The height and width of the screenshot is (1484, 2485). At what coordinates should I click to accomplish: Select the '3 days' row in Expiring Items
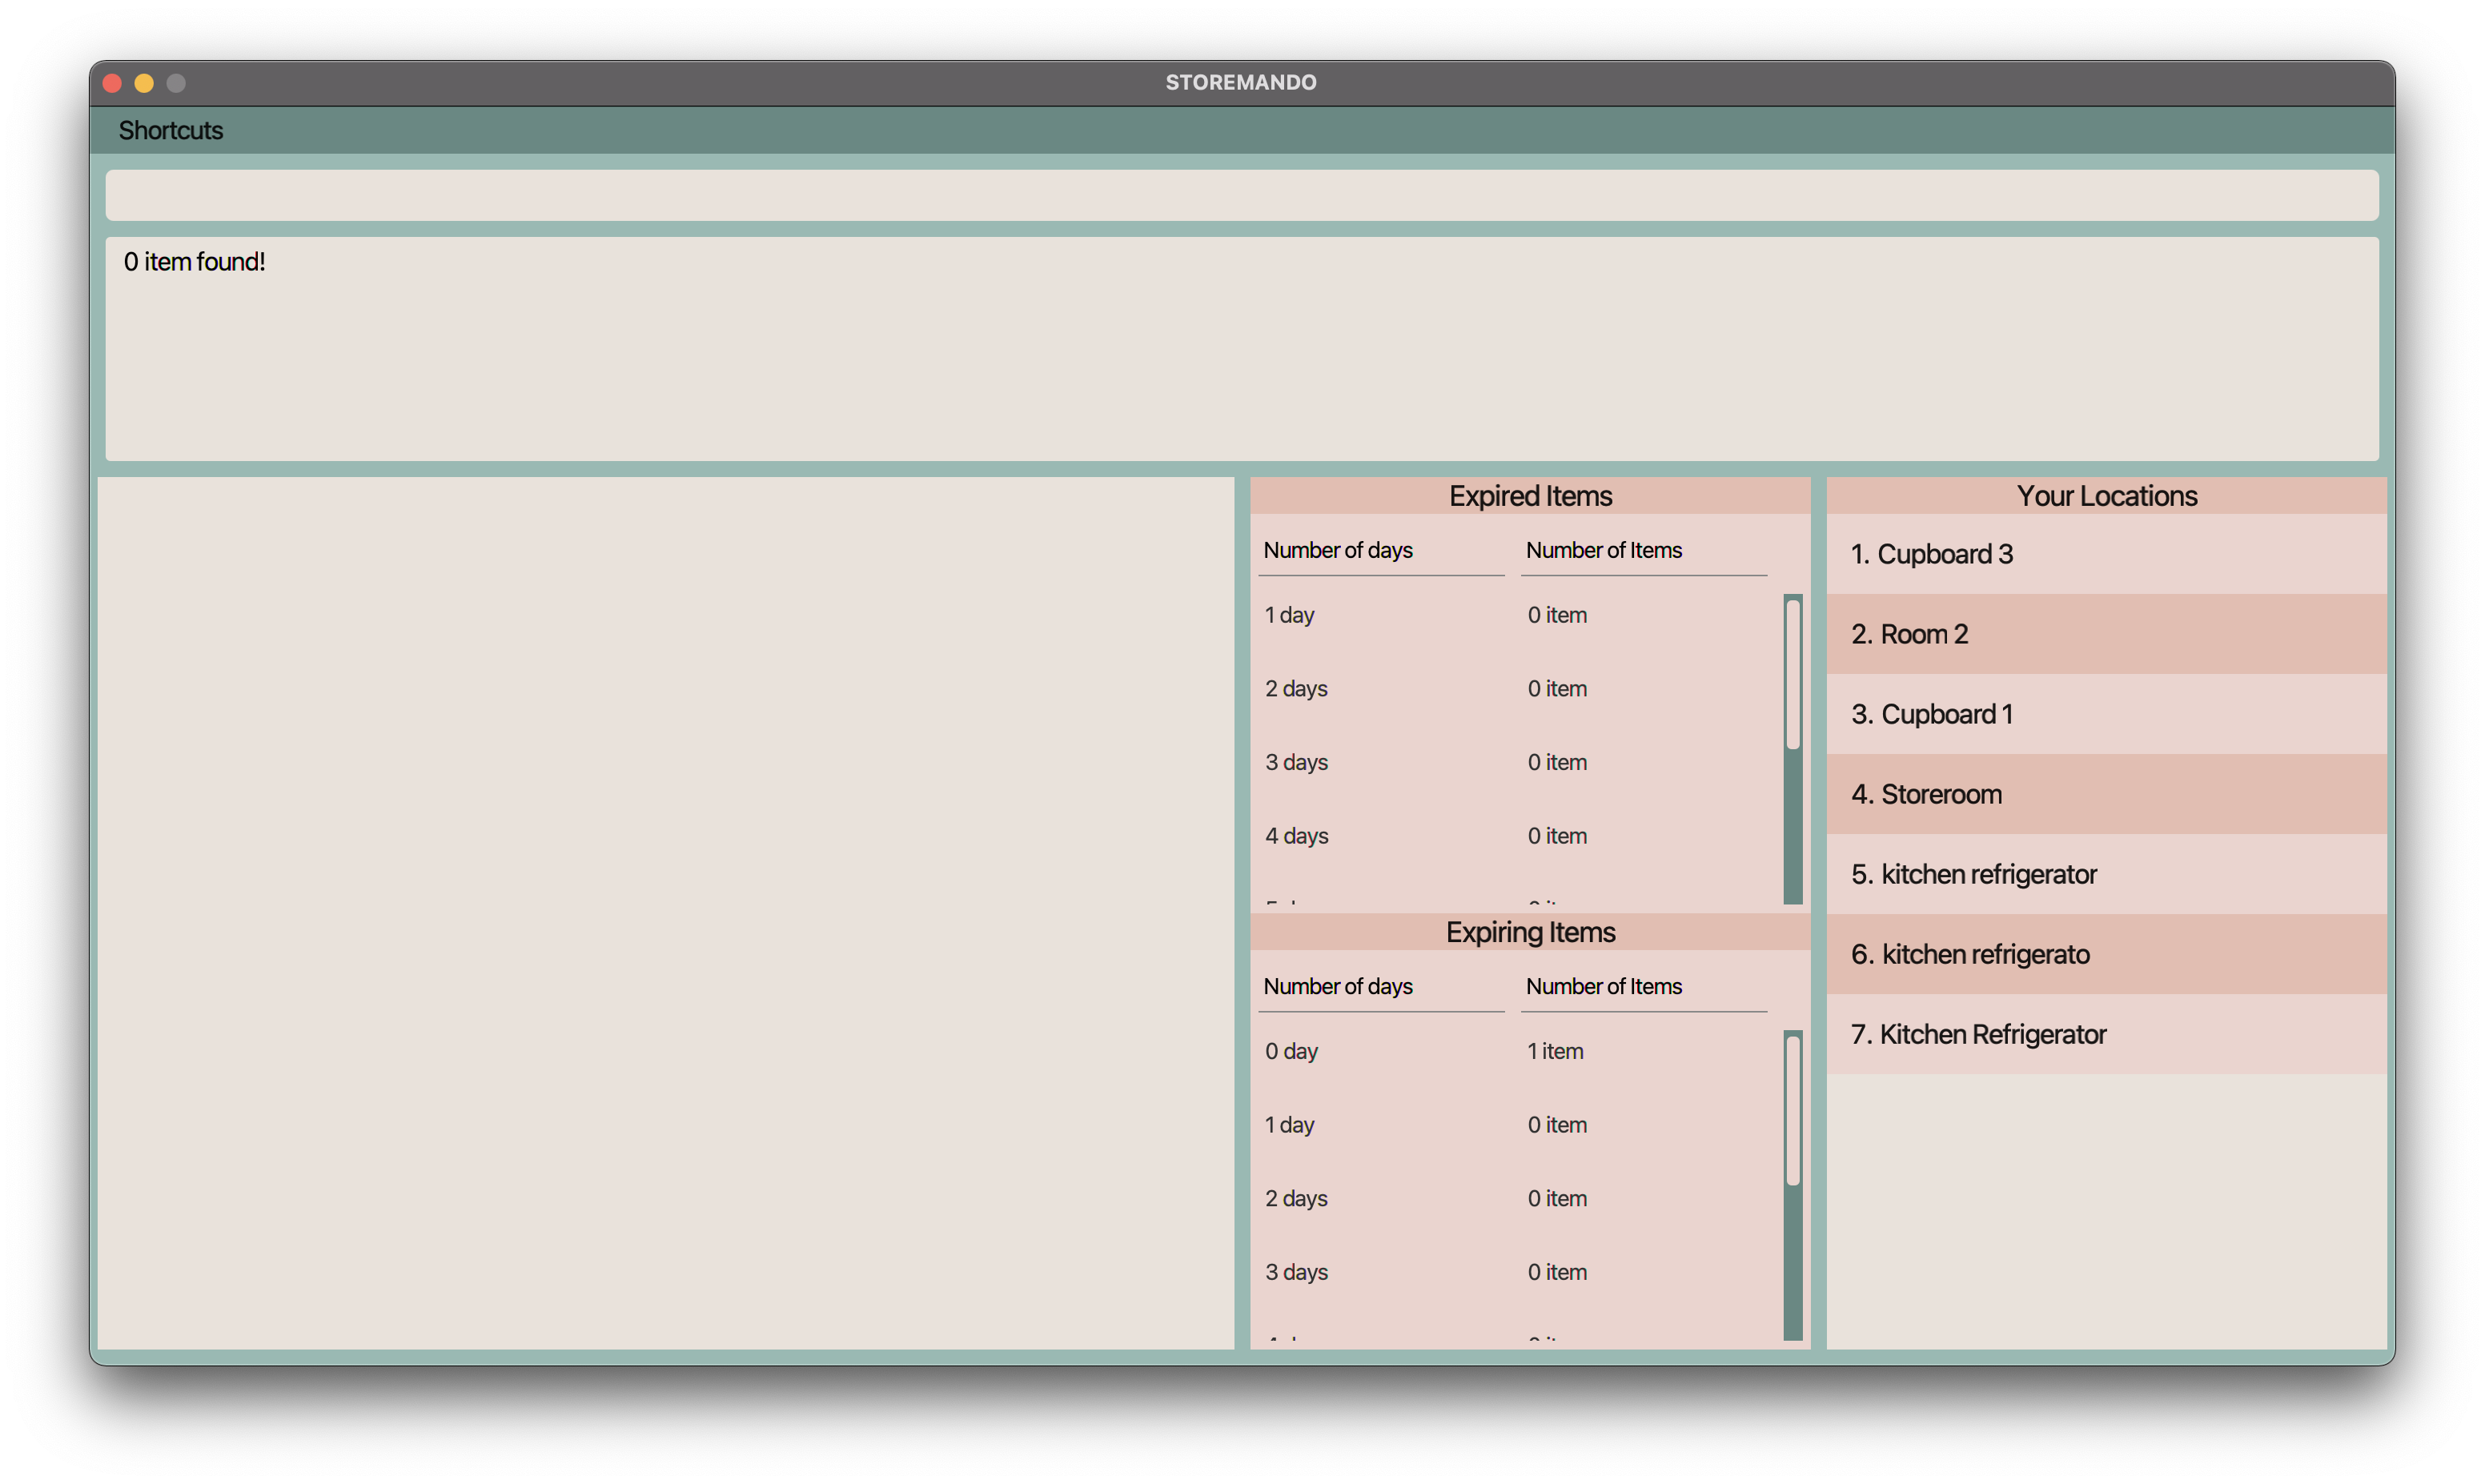click(1515, 1272)
